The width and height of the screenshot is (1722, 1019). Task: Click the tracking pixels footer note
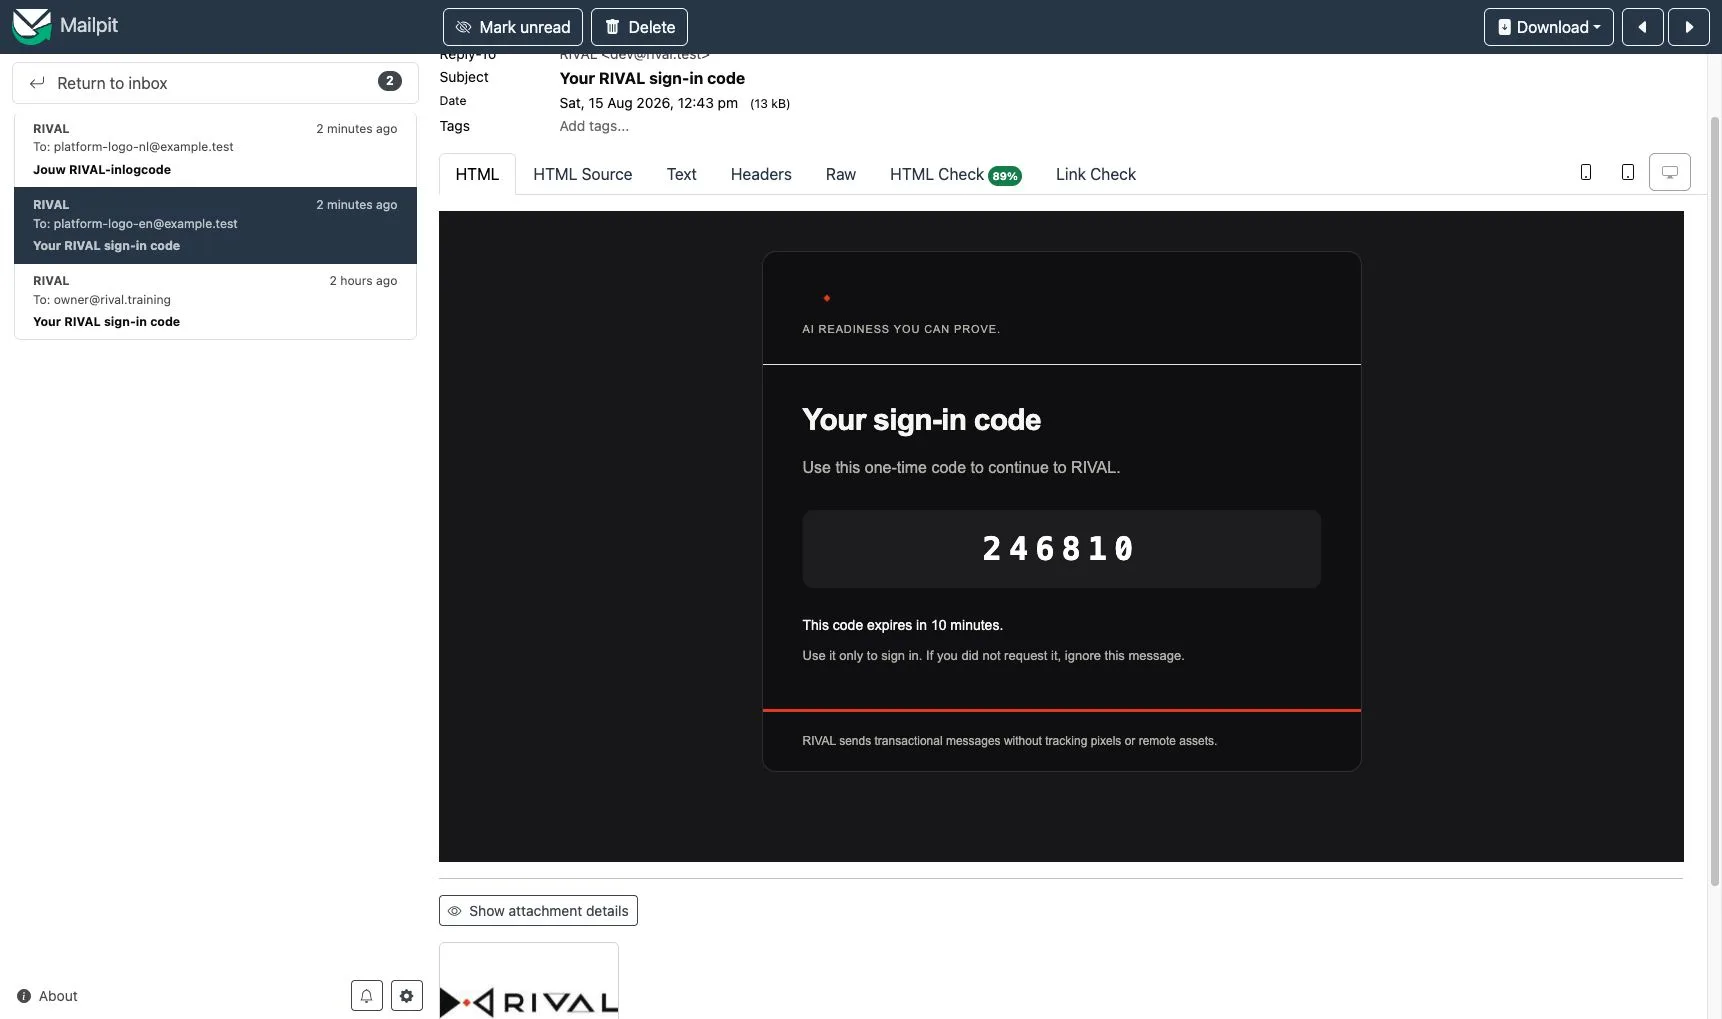click(1010, 741)
